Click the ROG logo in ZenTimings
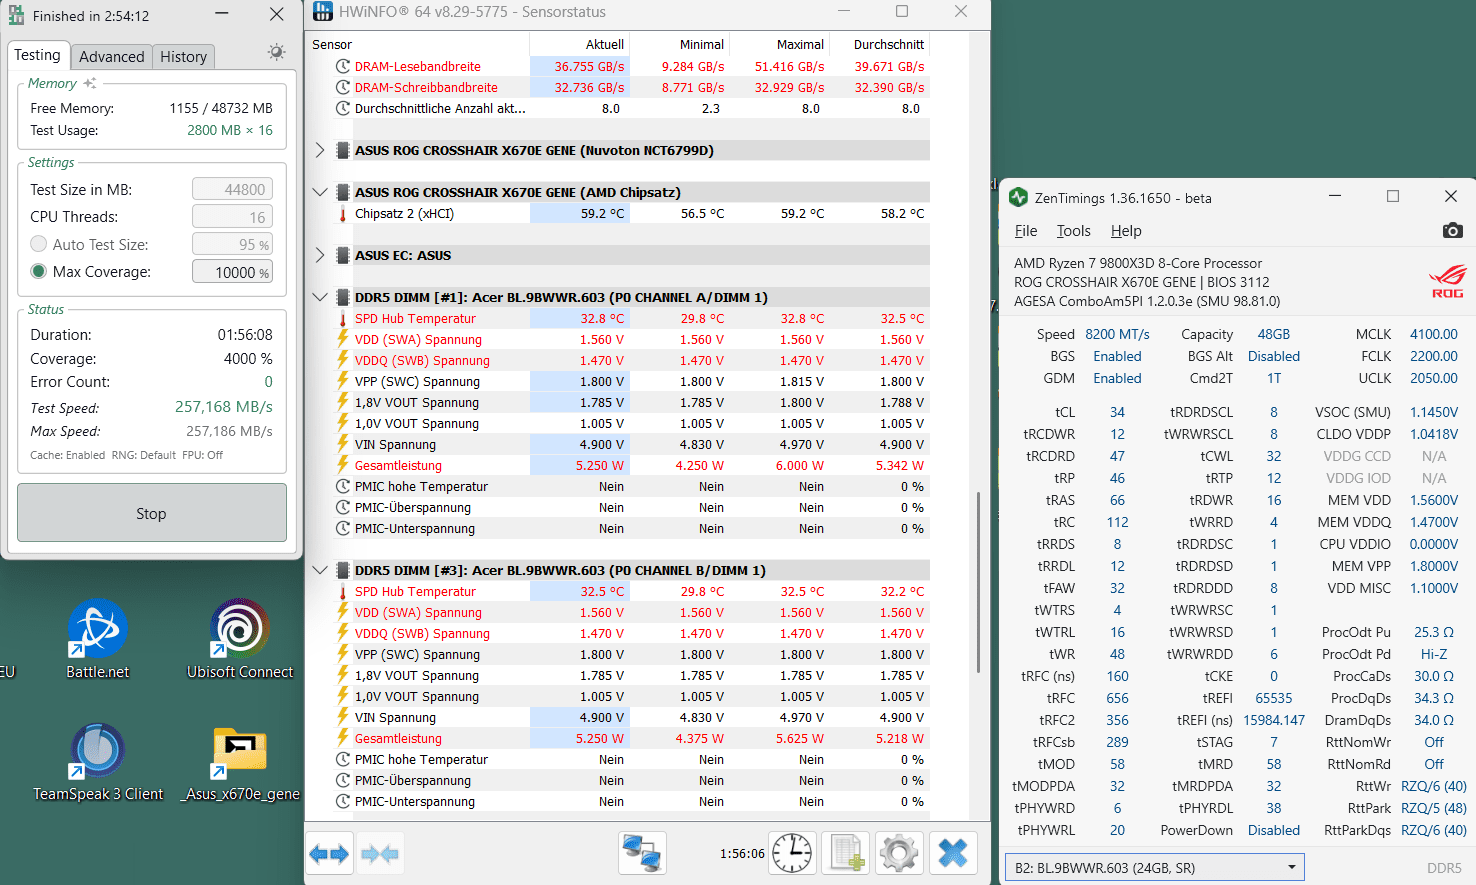This screenshot has height=885, width=1476. coord(1448,281)
